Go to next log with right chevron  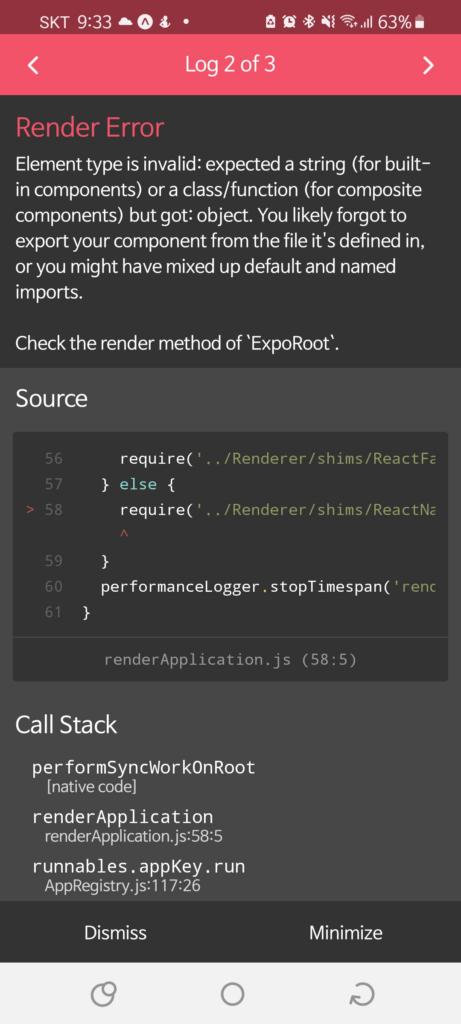tap(428, 65)
